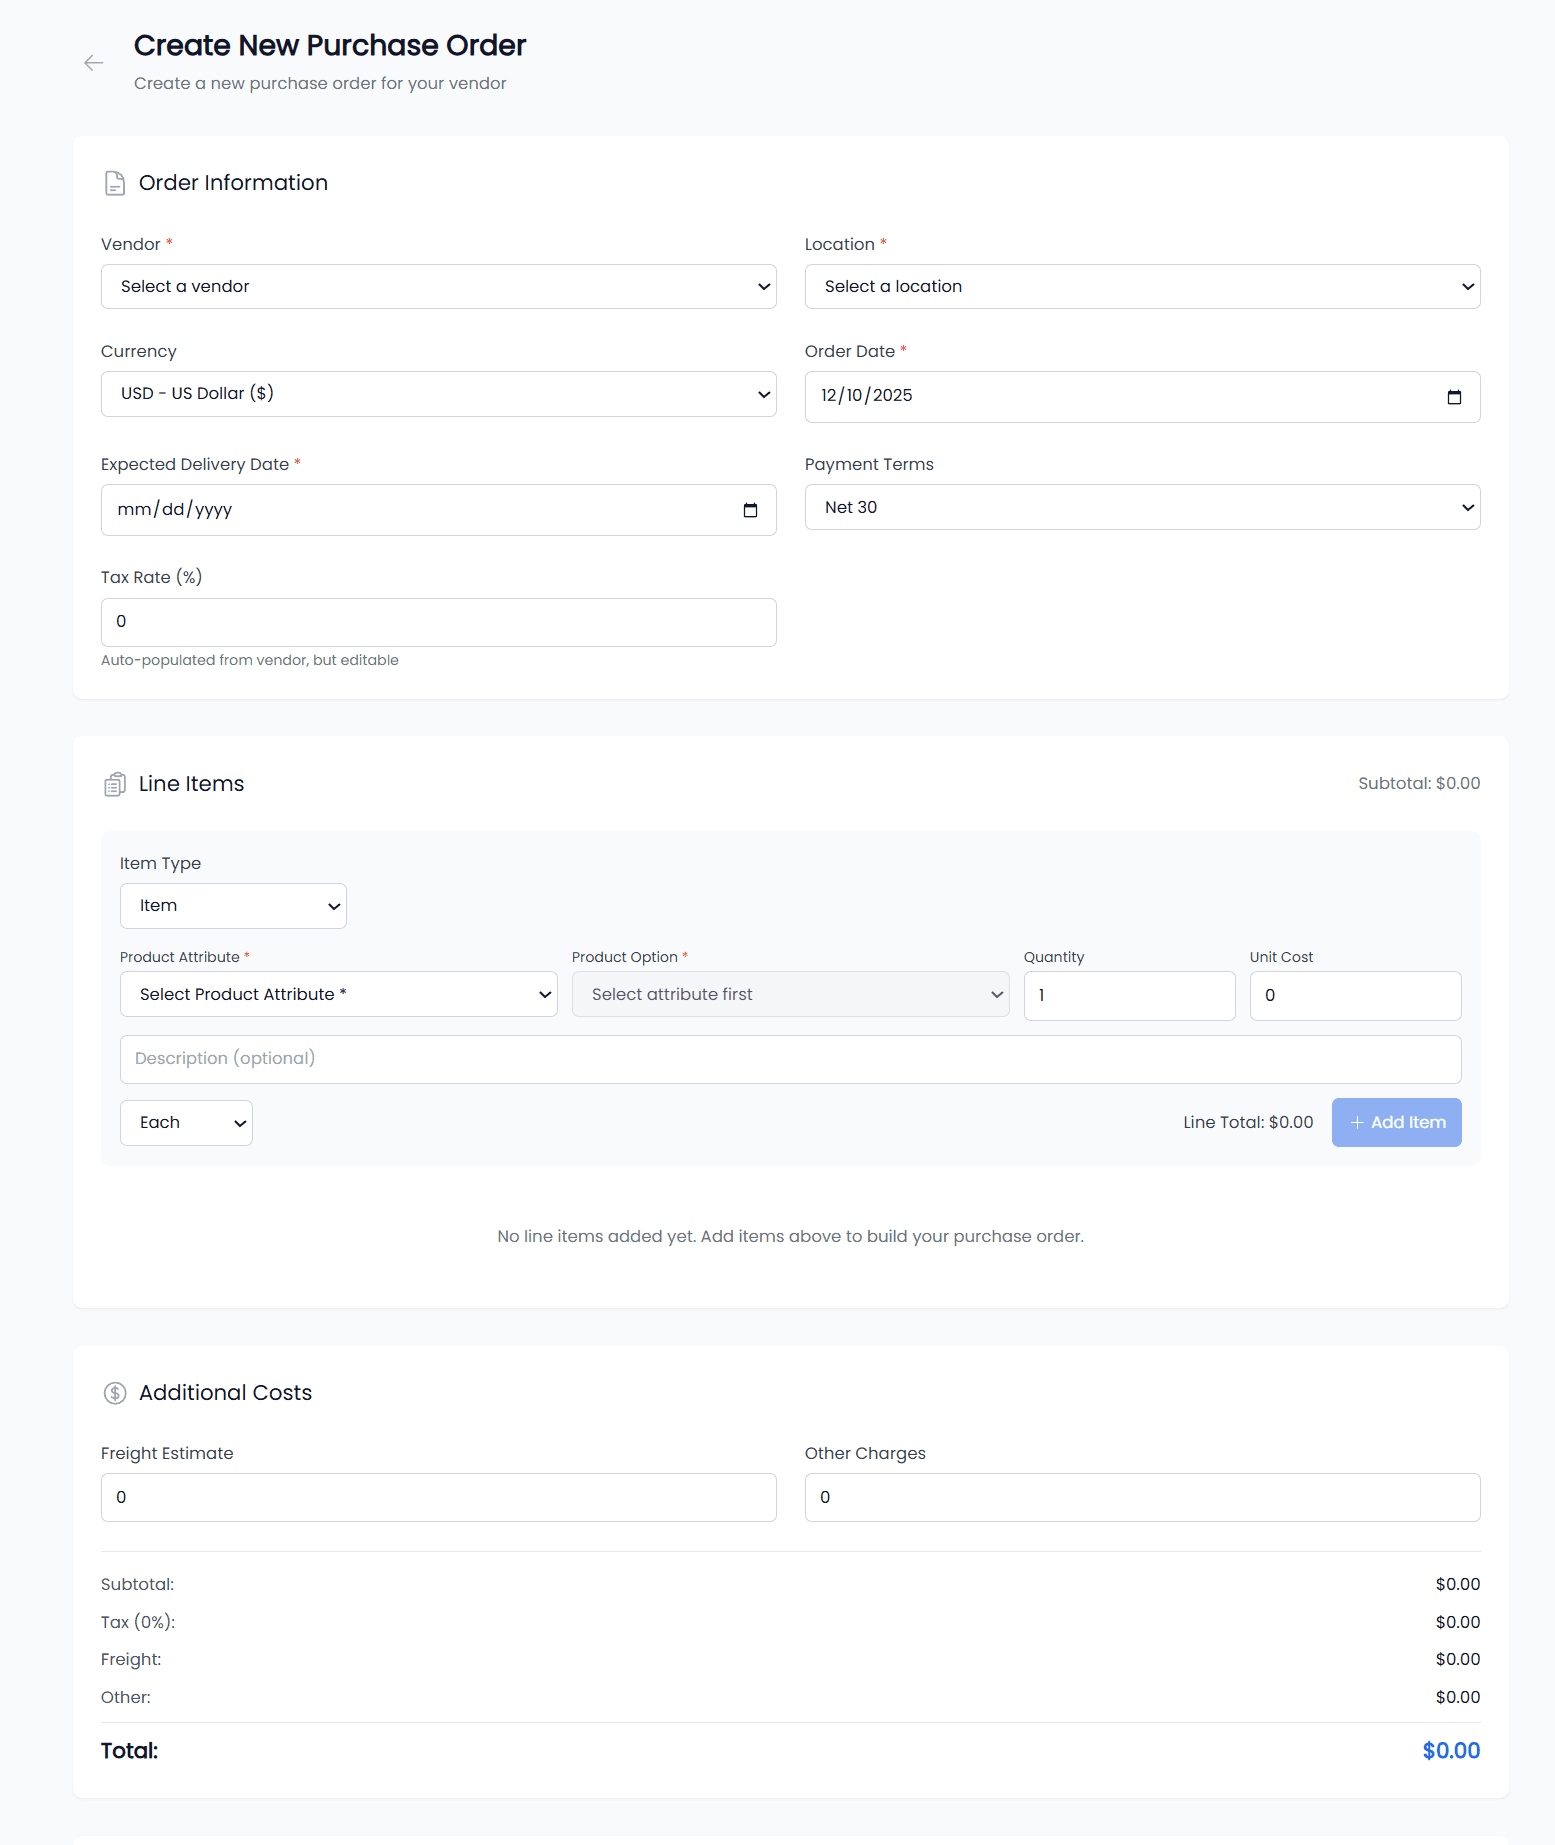Click the 'Tax (0%):' summary label
1555x1845 pixels.
pyautogui.click(x=138, y=1622)
